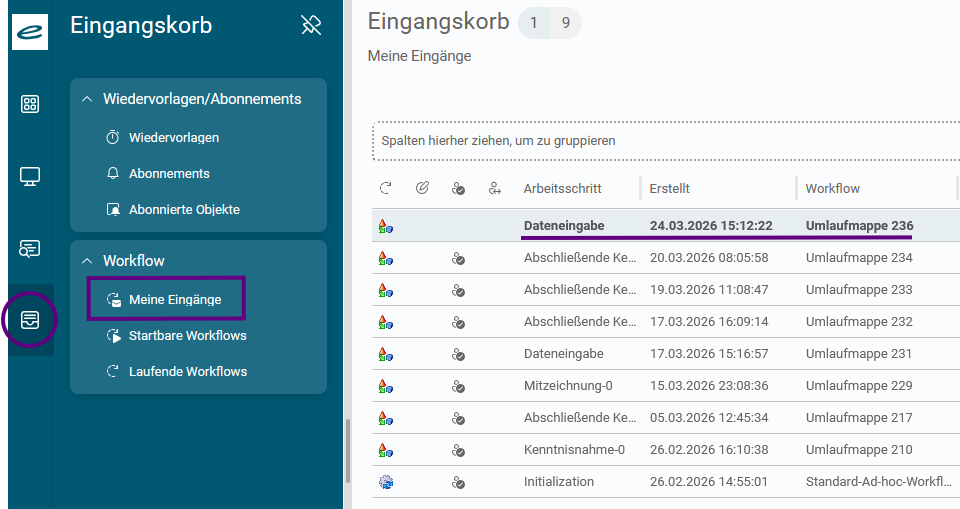Image resolution: width=960 pixels, height=509 pixels.
Task: Select the Umlaufmappe 217 cell
Action: (x=859, y=418)
